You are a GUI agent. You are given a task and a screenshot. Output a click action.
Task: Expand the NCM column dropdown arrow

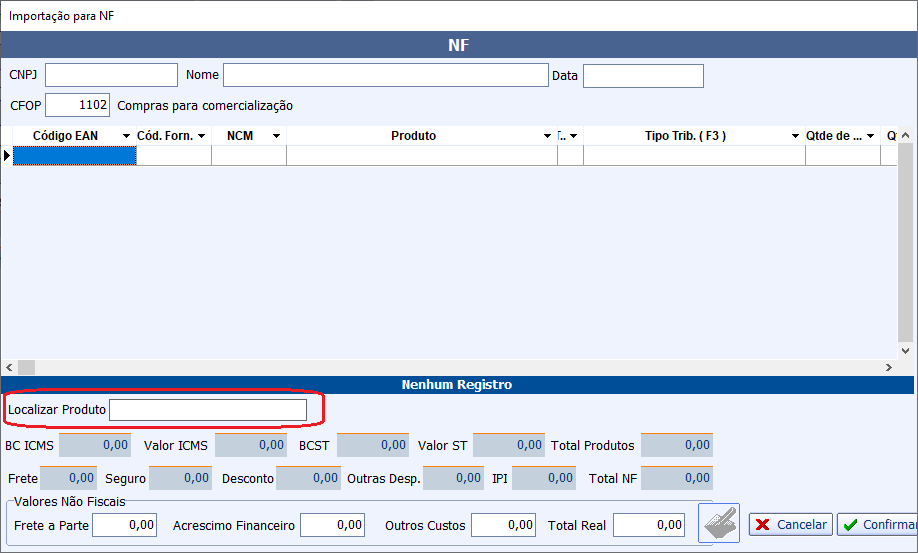276,136
